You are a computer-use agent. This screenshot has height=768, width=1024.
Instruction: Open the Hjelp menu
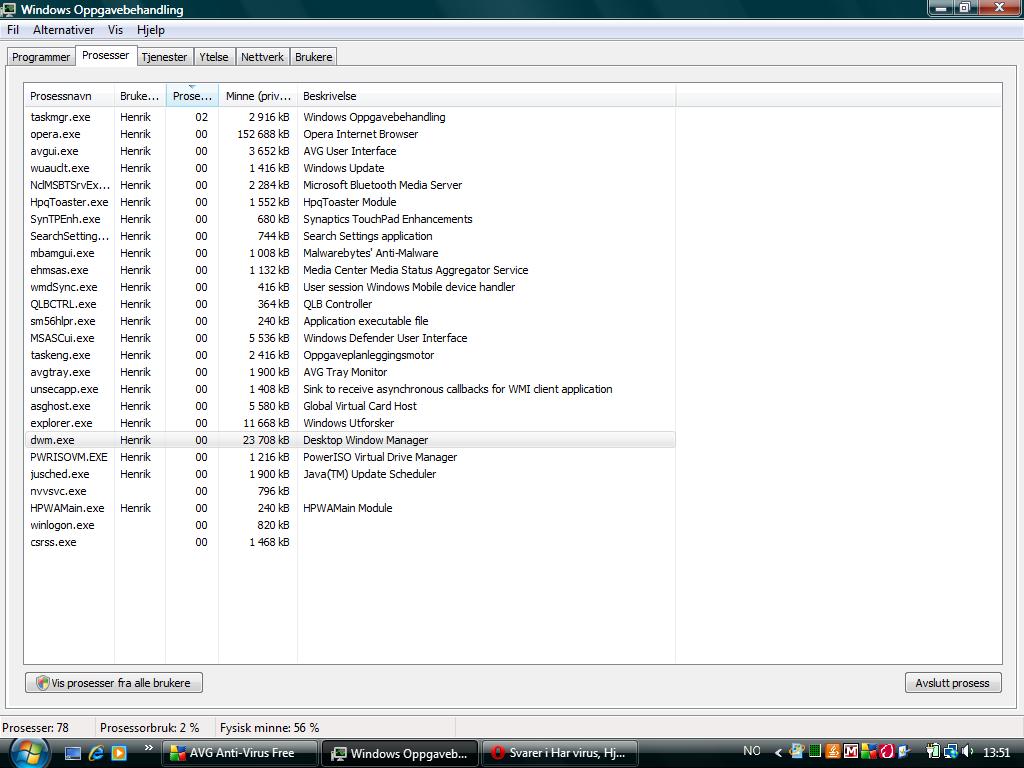(151, 30)
